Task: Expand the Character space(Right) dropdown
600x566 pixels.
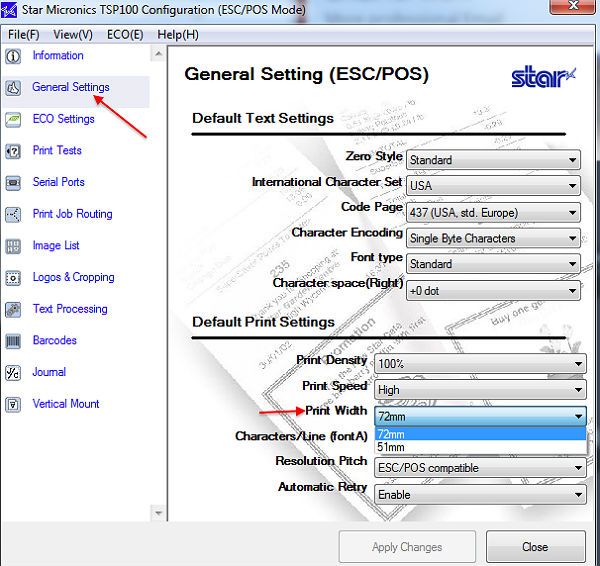Action: [493, 291]
